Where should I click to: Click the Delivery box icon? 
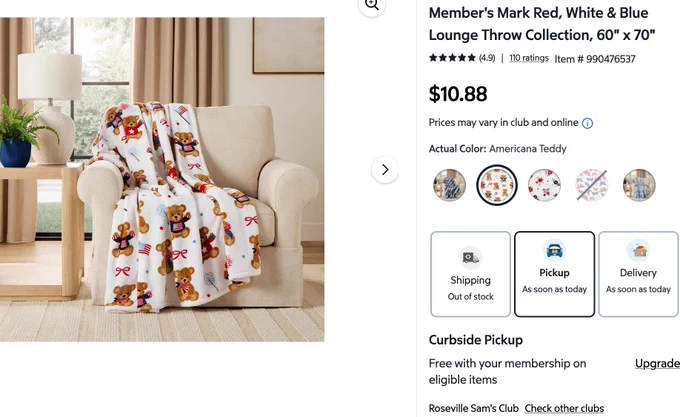pos(638,251)
